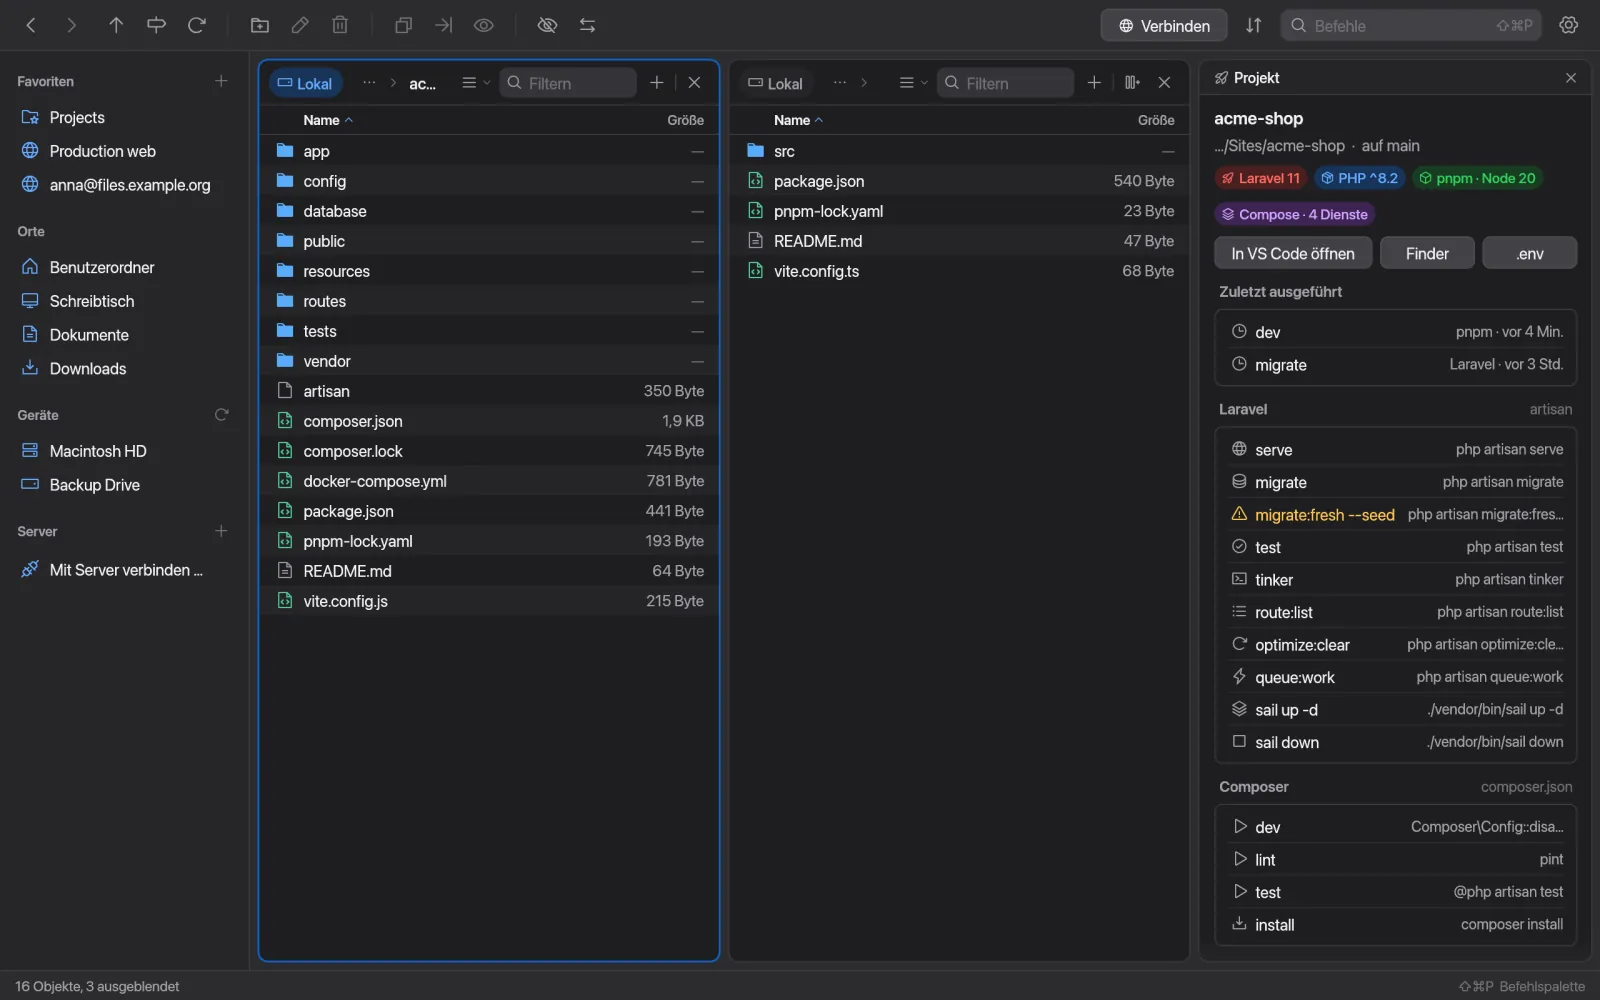
Task: Run the migrate:fresh --seed command
Action: tap(1396, 515)
